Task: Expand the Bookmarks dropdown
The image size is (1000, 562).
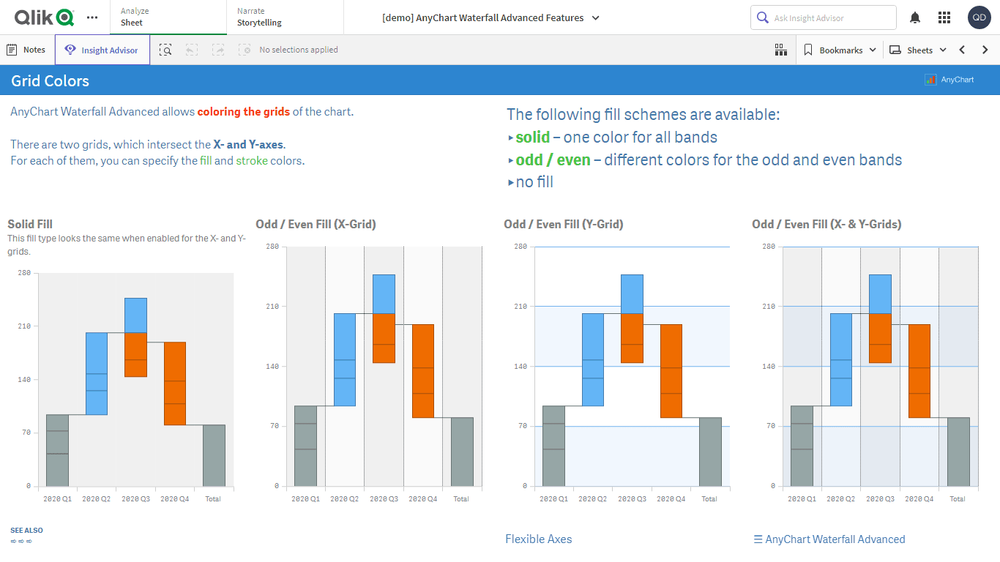Action: tap(840, 50)
